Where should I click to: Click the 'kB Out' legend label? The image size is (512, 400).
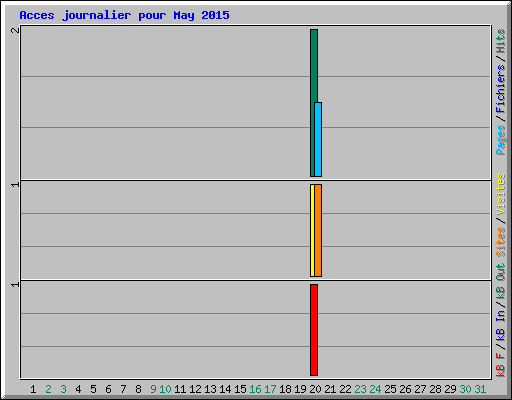[x=501, y=282]
